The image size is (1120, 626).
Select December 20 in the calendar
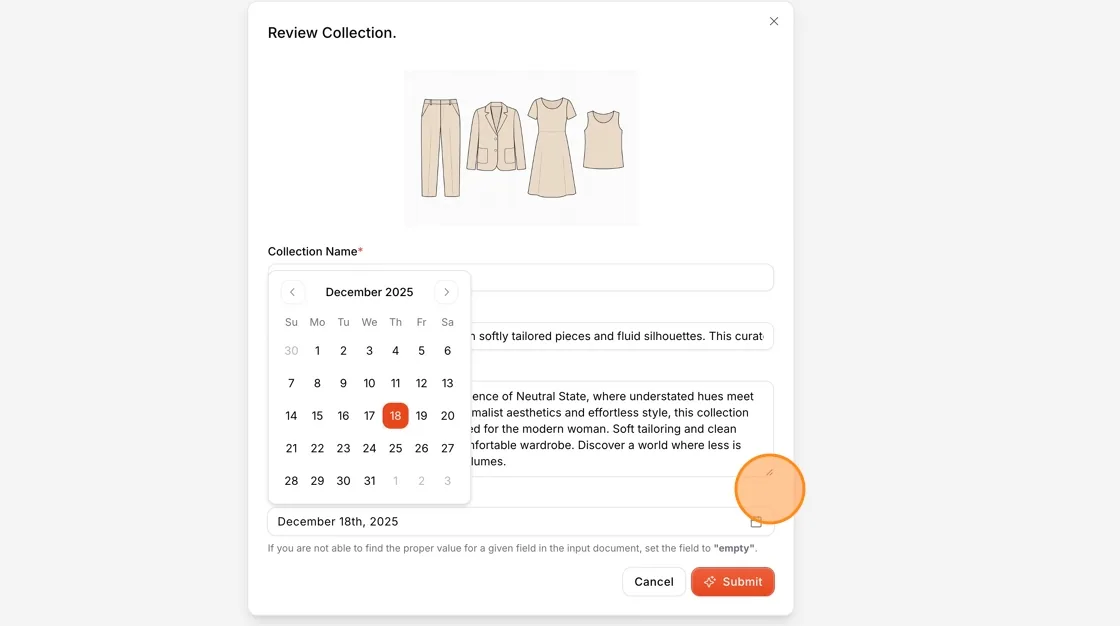click(448, 416)
